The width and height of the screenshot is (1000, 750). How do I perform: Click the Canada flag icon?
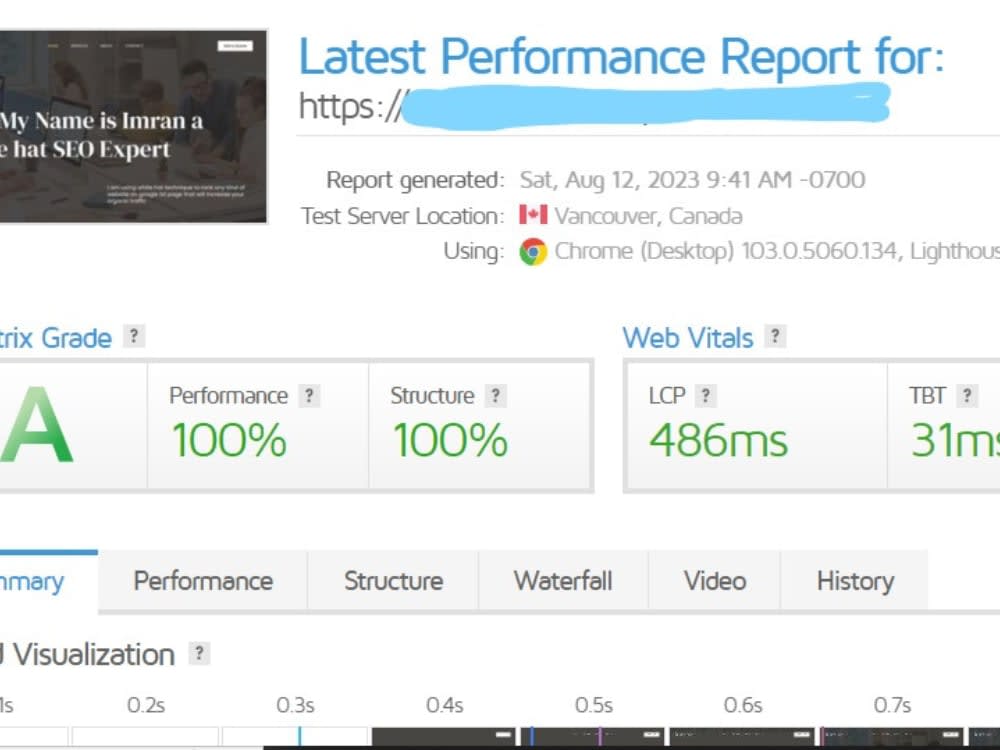click(533, 214)
